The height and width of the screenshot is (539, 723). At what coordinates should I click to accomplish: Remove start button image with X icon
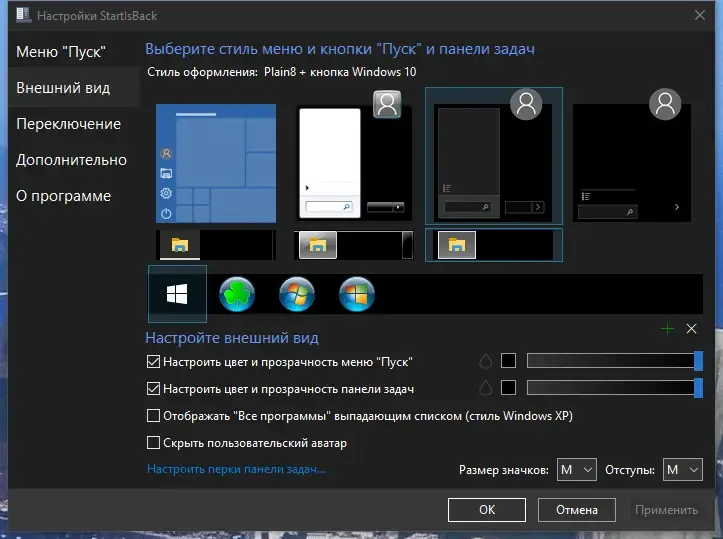691,329
